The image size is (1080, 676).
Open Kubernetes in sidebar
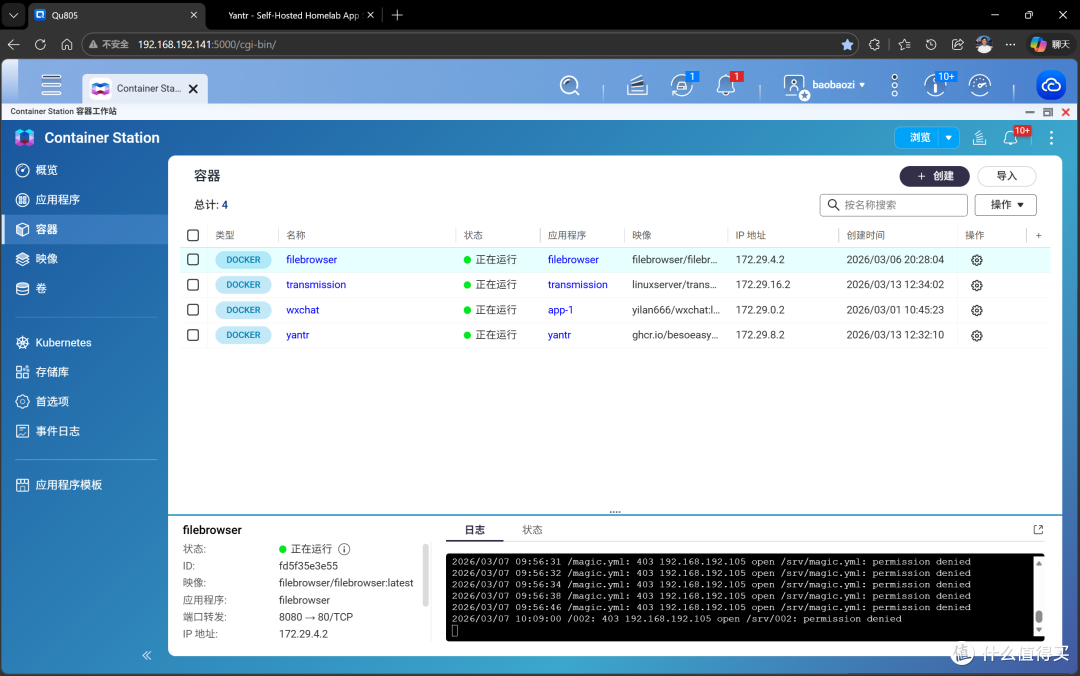tap(84, 342)
